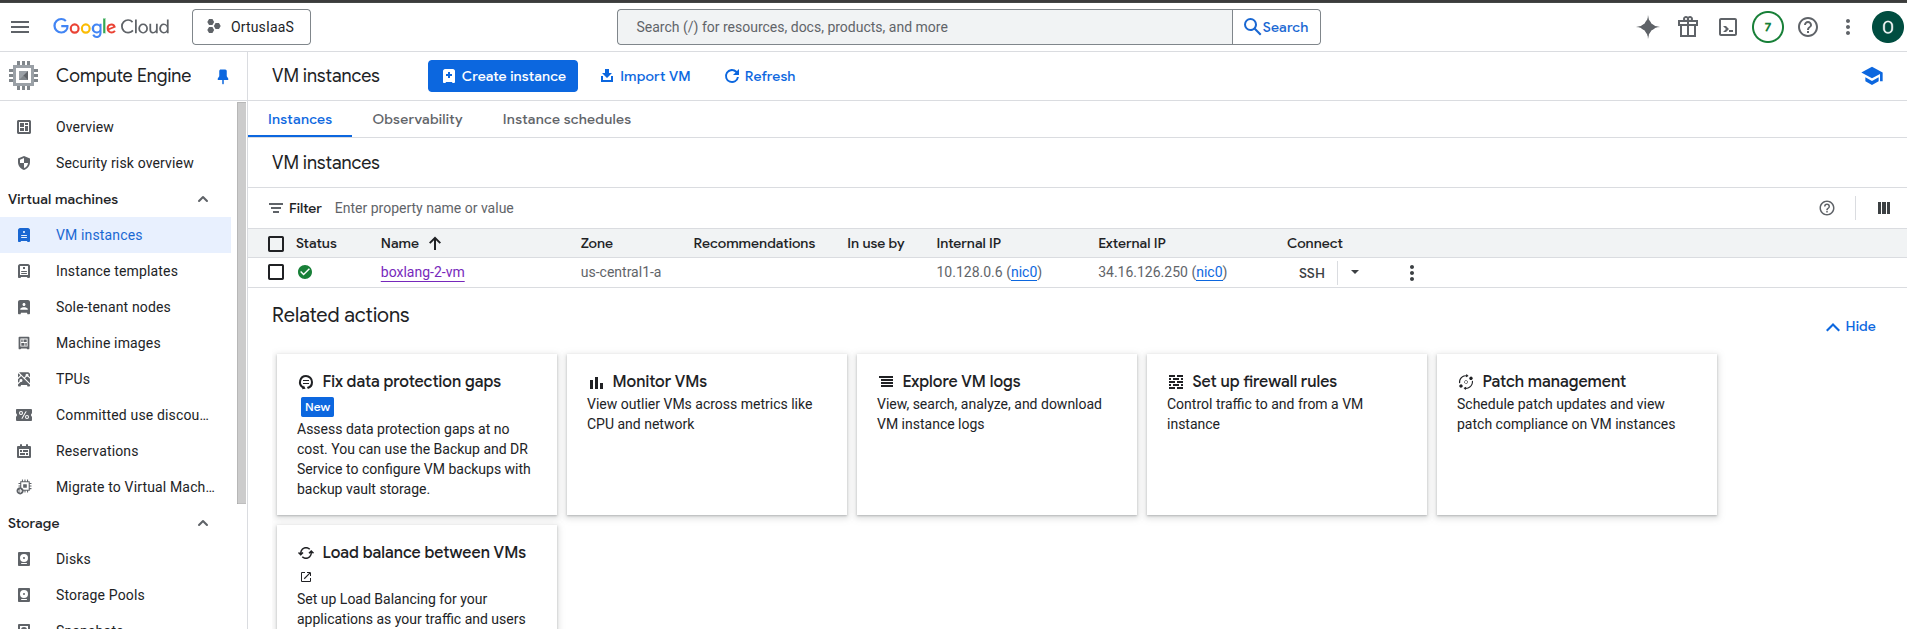The image size is (1907, 629).
Task: Click the Sole-tenant nodes icon
Action: tap(24, 307)
